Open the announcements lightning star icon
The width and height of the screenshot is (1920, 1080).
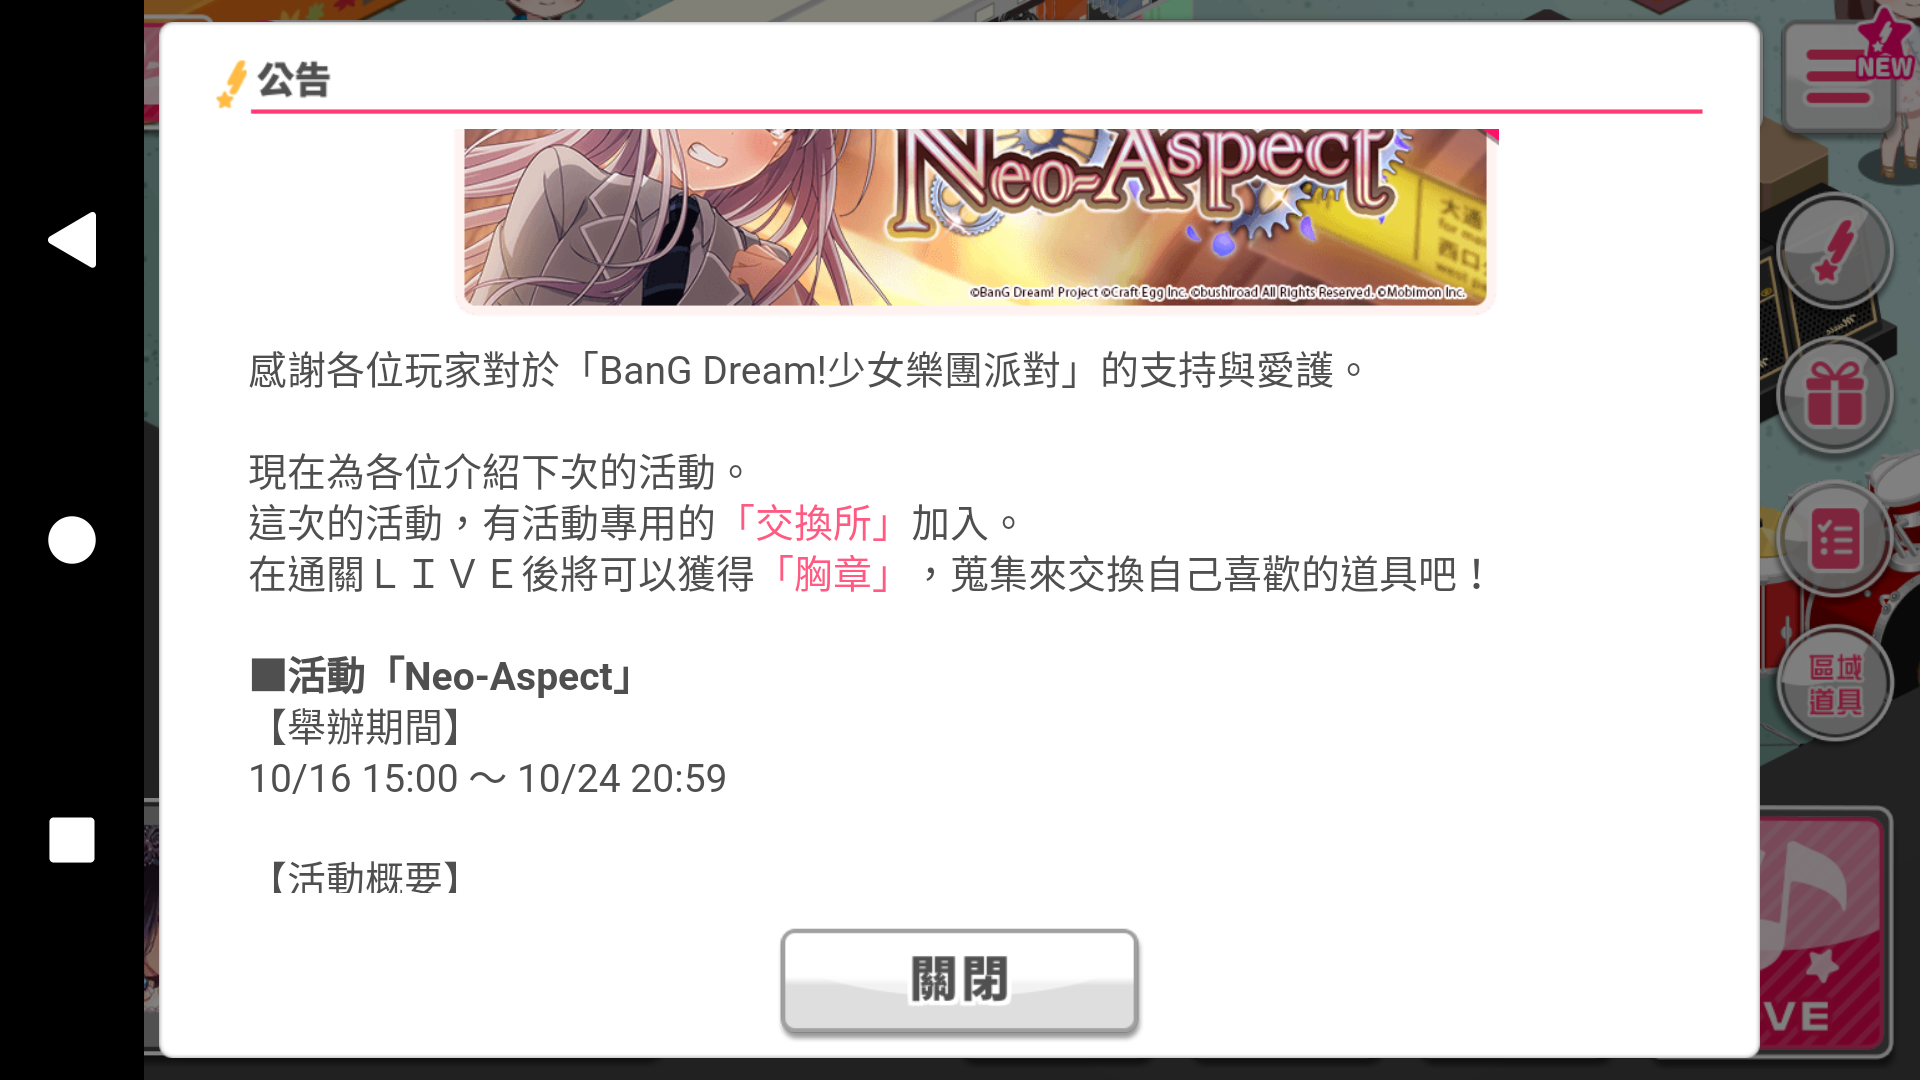(x=1834, y=252)
